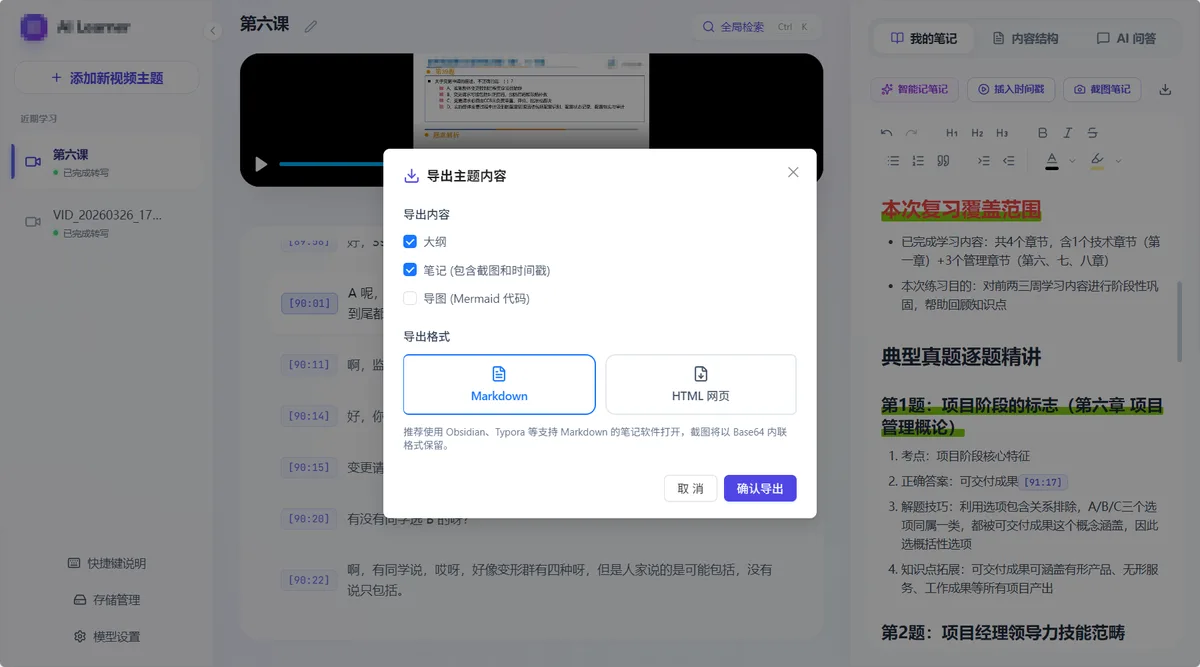
Task: Click 插入时间戳 button
Action: tap(1010, 89)
